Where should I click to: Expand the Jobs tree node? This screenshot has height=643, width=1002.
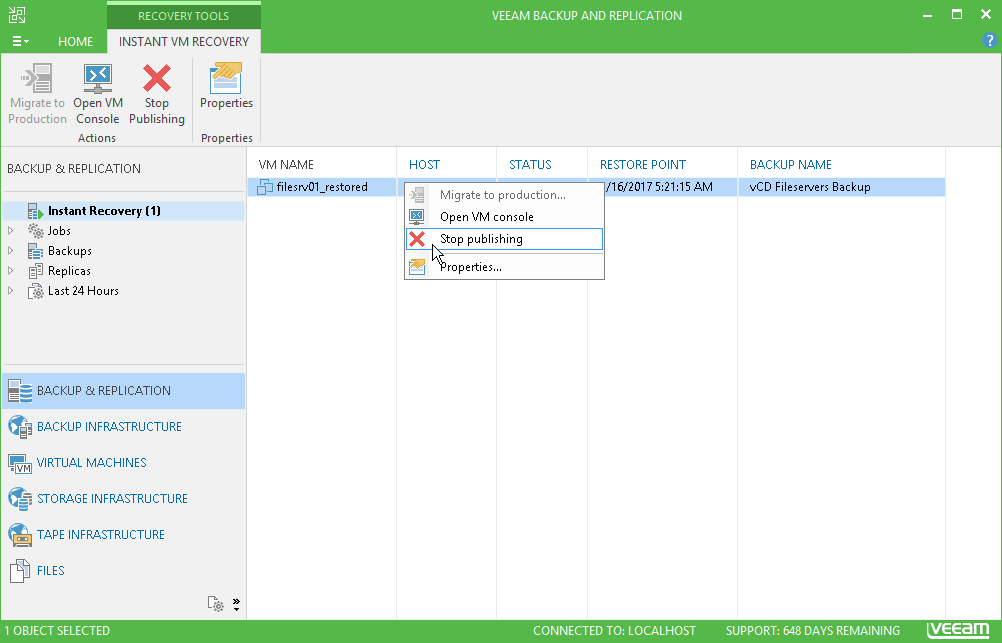[10, 231]
